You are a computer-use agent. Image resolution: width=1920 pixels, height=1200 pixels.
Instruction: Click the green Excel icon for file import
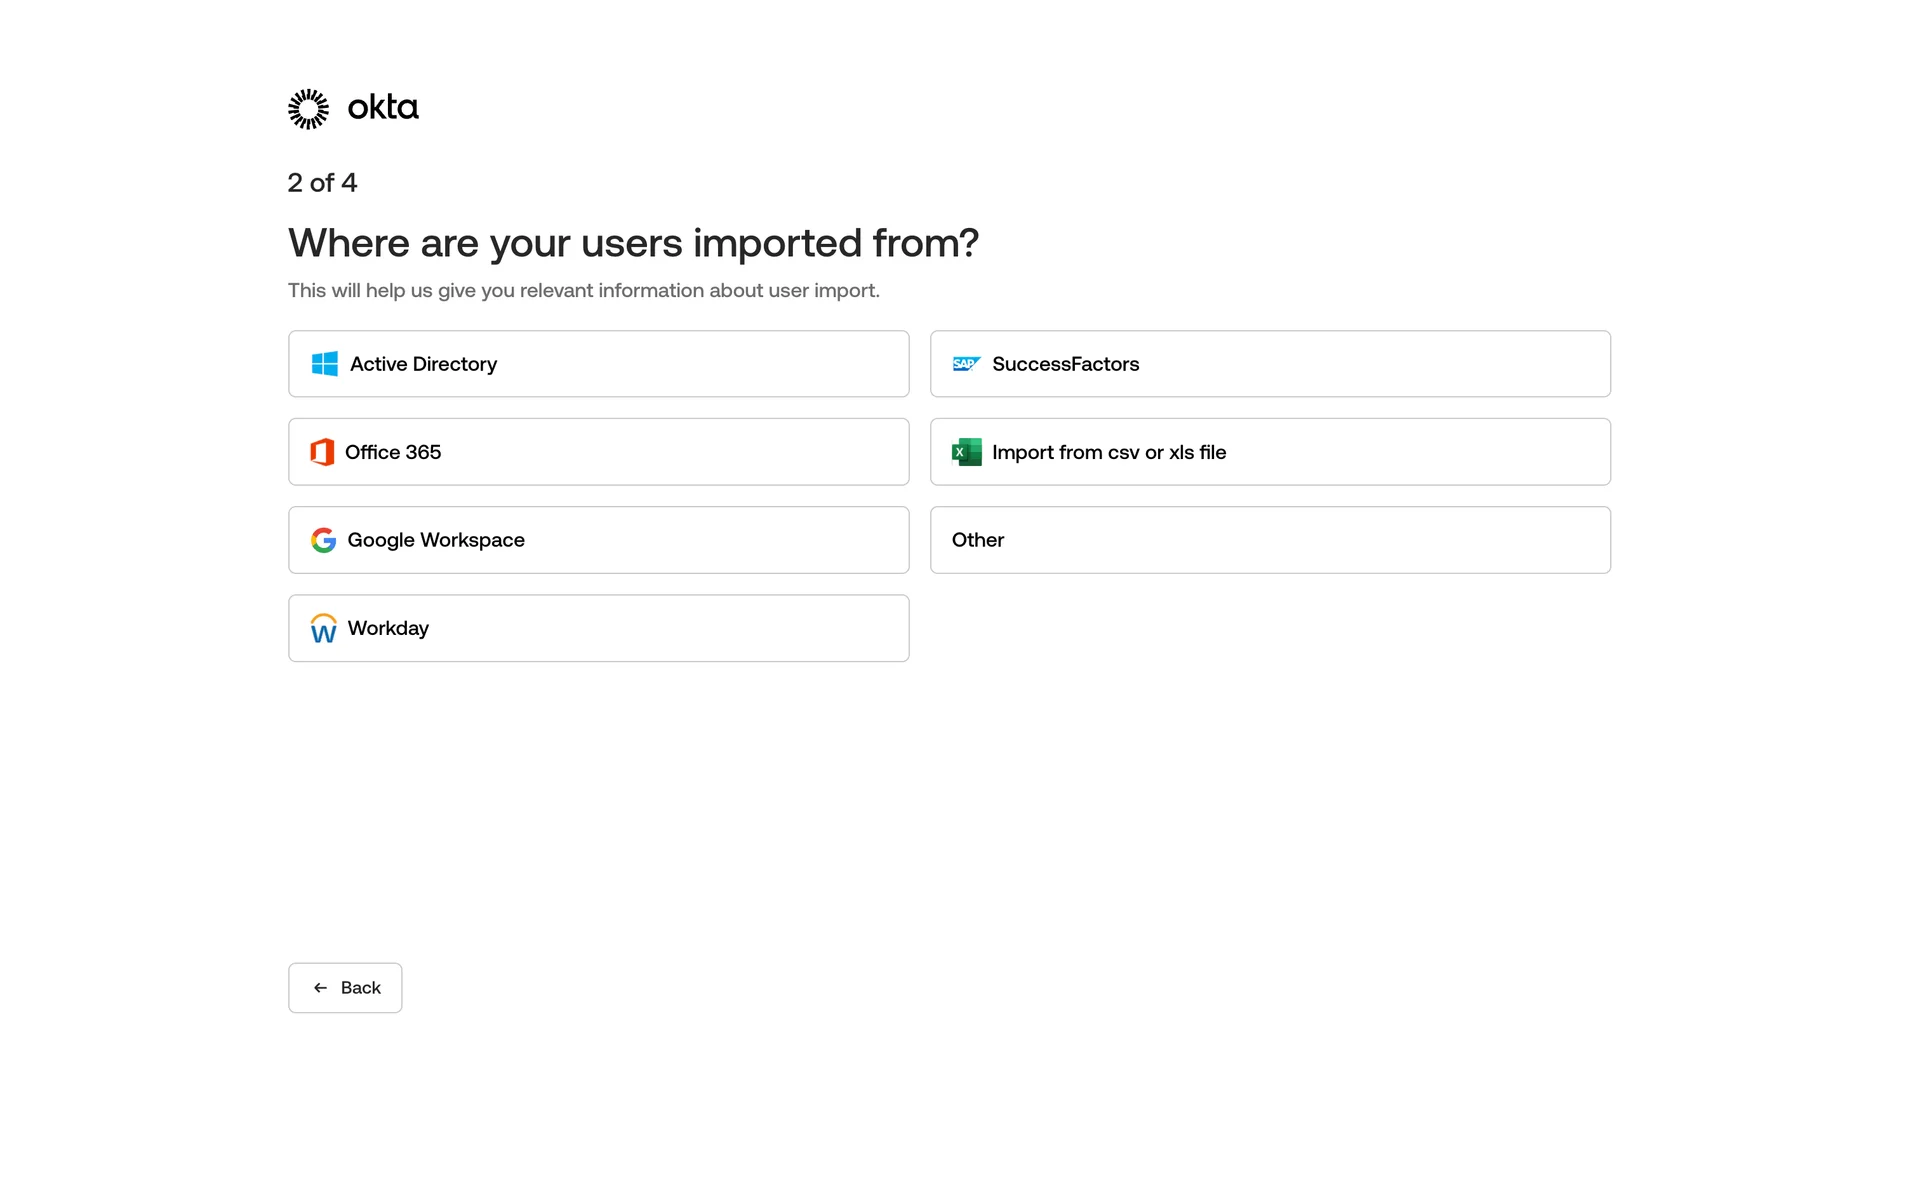tap(966, 452)
